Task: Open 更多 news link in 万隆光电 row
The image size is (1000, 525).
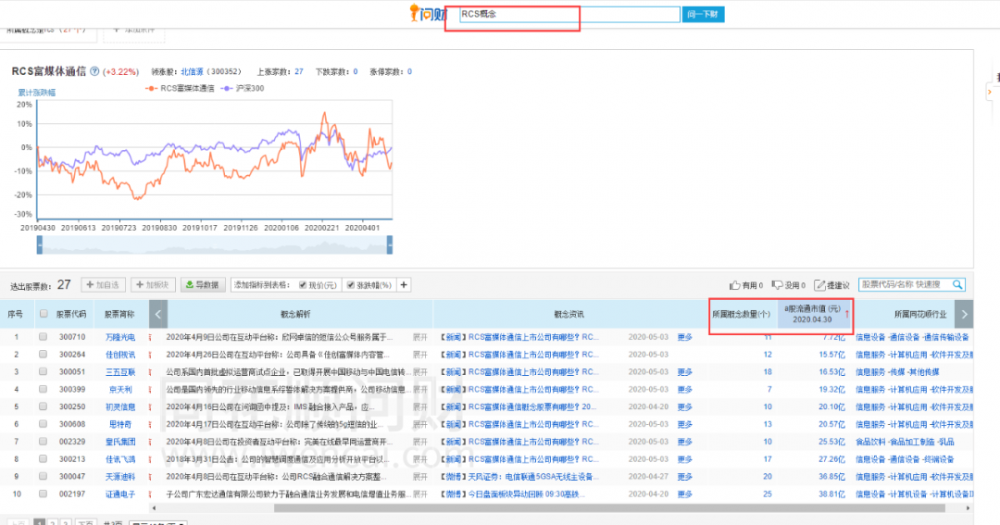Action: pyautogui.click(x=685, y=337)
